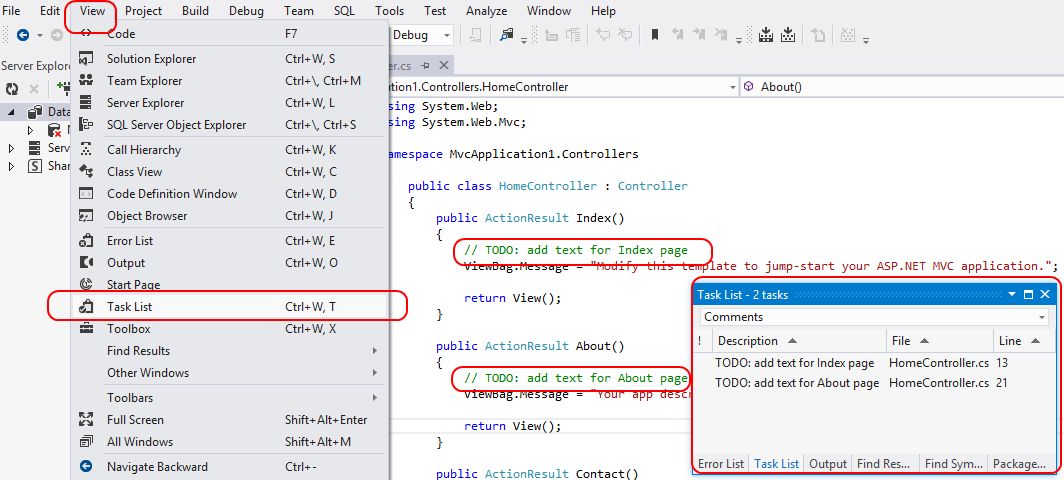Choose Solution Explorer in the View menu
The height and width of the screenshot is (480, 1064).
click(x=230, y=59)
